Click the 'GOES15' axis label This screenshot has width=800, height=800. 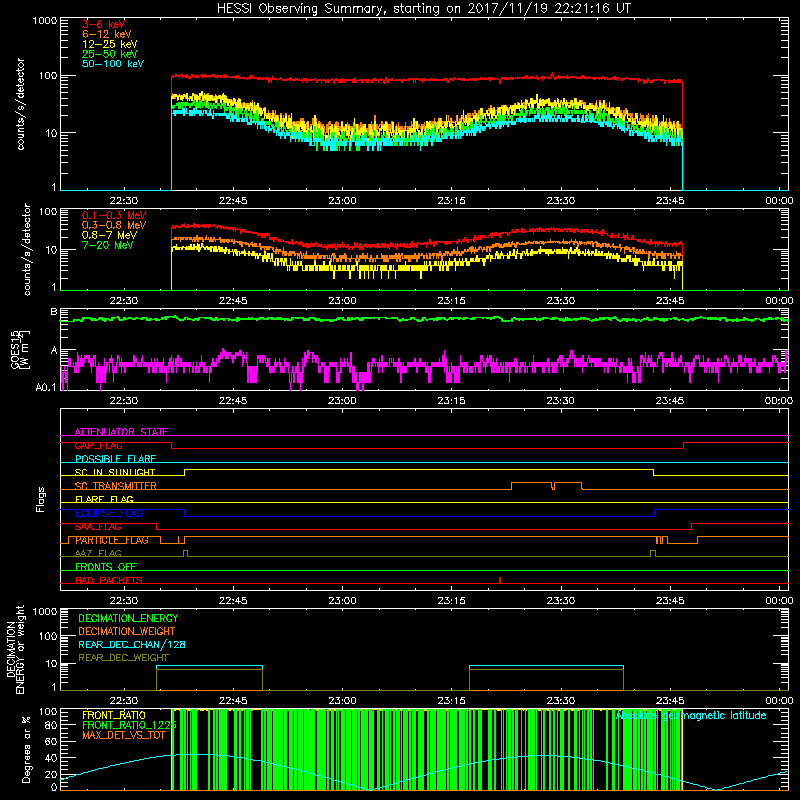[15, 349]
